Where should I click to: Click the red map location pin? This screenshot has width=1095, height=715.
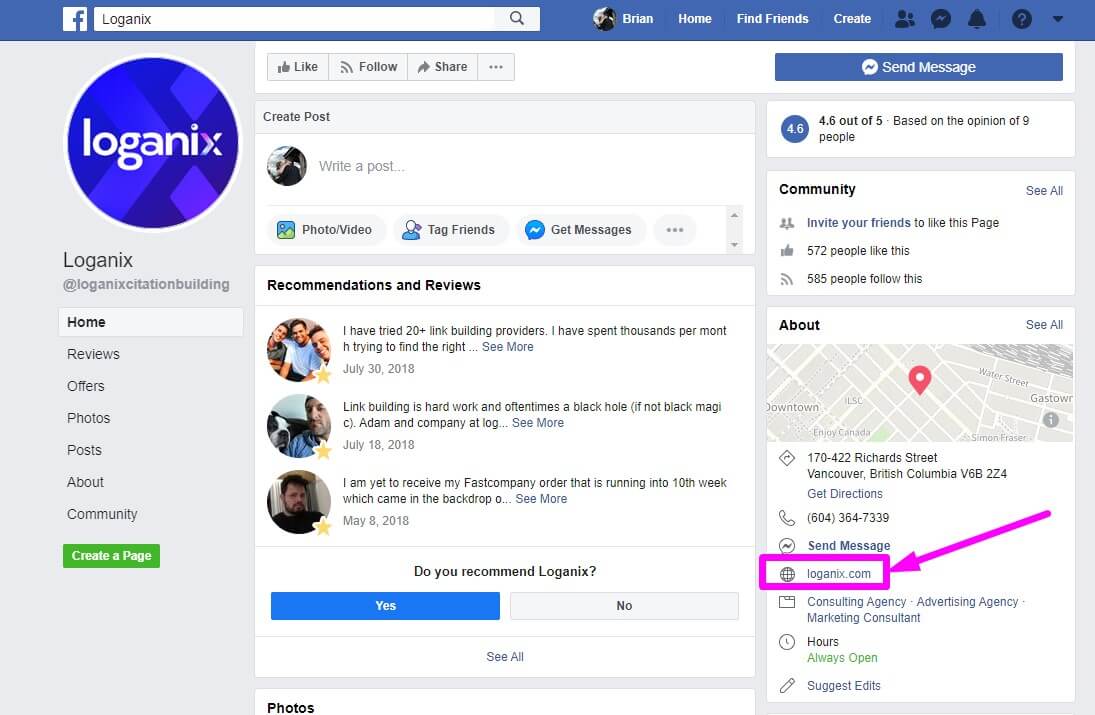[x=920, y=380]
